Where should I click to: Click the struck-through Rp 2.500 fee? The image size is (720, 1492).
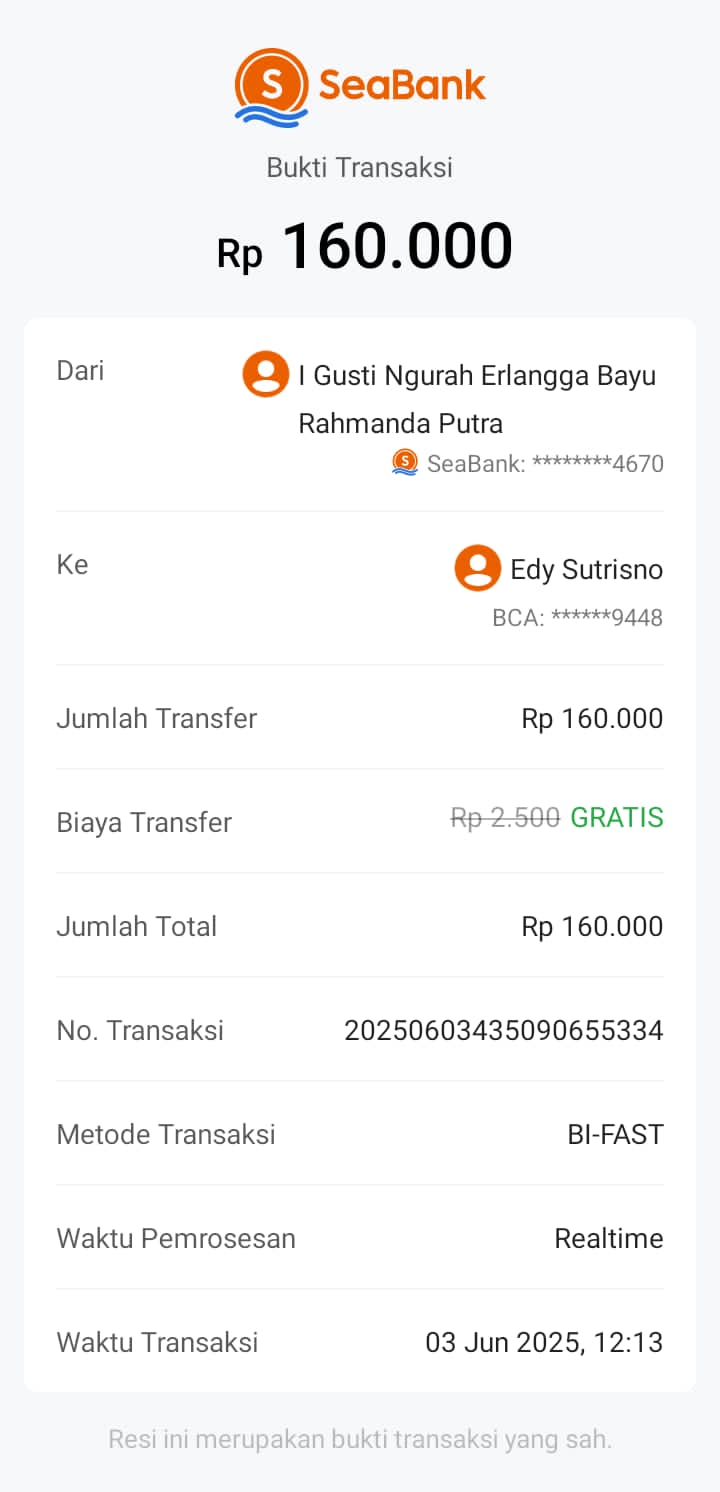[505, 818]
